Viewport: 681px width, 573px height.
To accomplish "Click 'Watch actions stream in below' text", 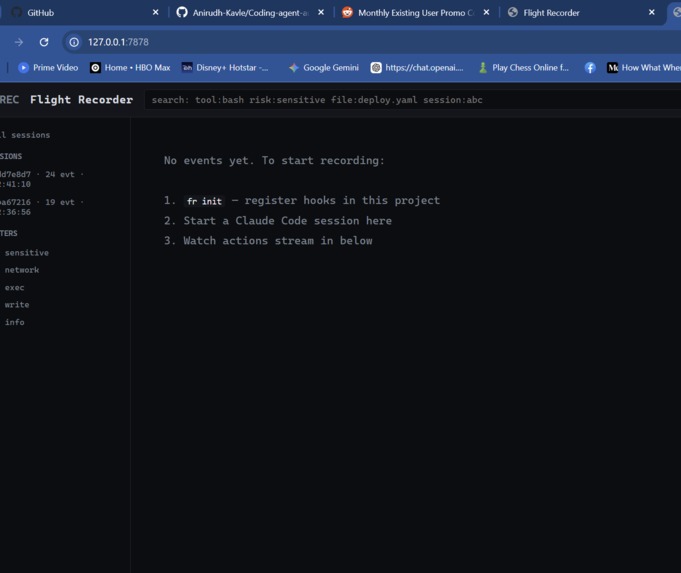I will pyautogui.click(x=278, y=241).
